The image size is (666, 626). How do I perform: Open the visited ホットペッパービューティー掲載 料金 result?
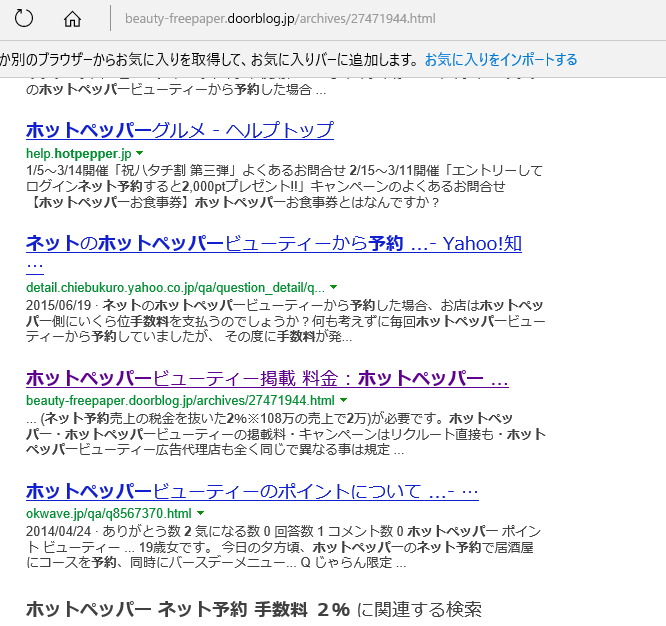click(x=267, y=378)
